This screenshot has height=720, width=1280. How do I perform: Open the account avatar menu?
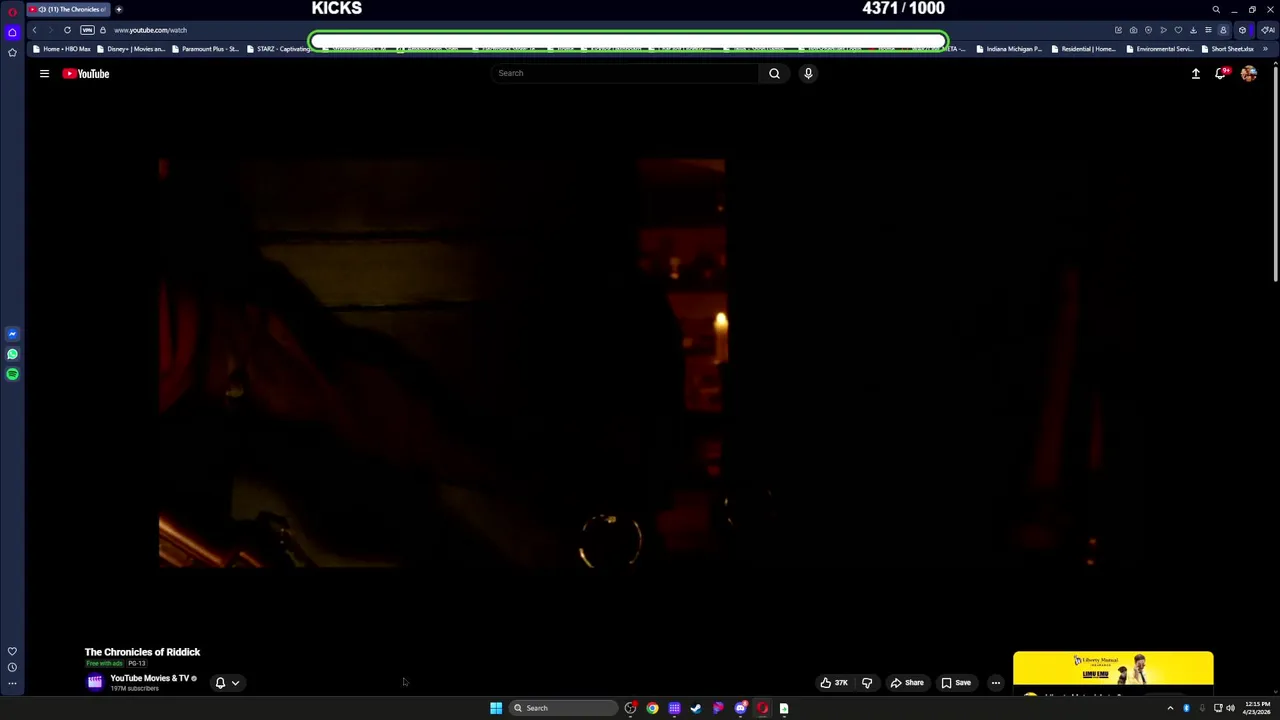1249,73
